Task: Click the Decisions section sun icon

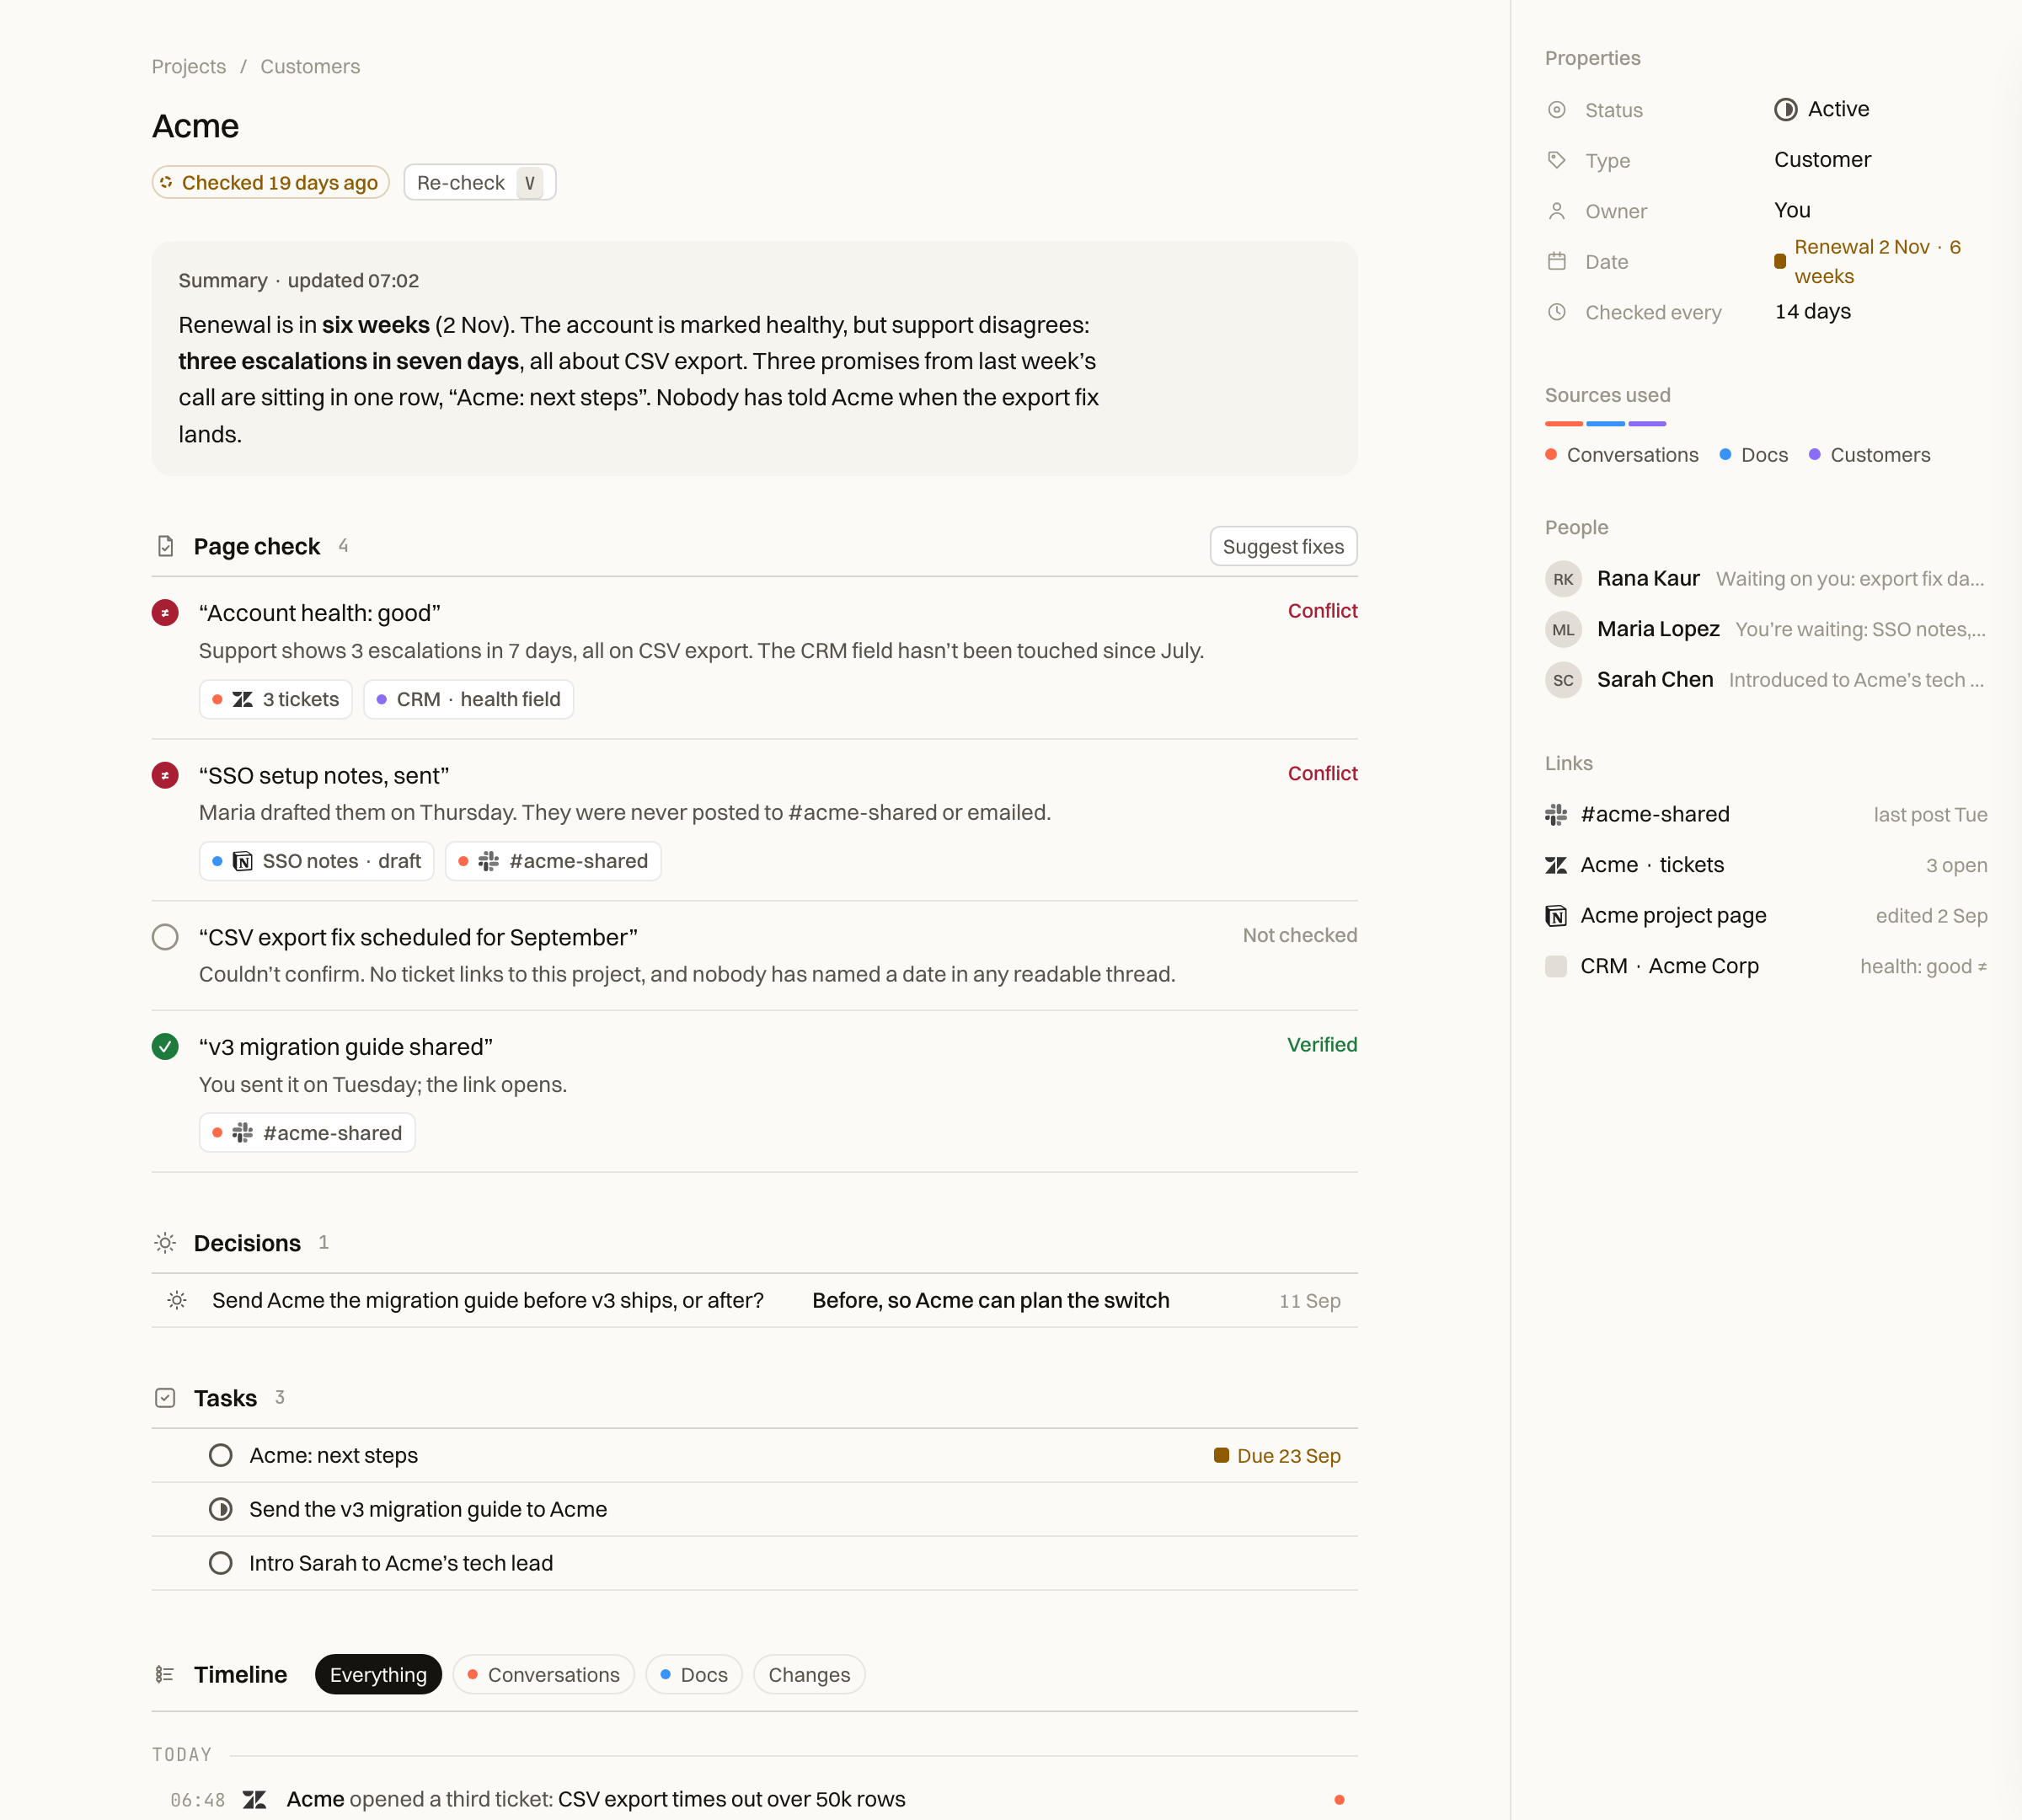Action: tap(166, 1243)
